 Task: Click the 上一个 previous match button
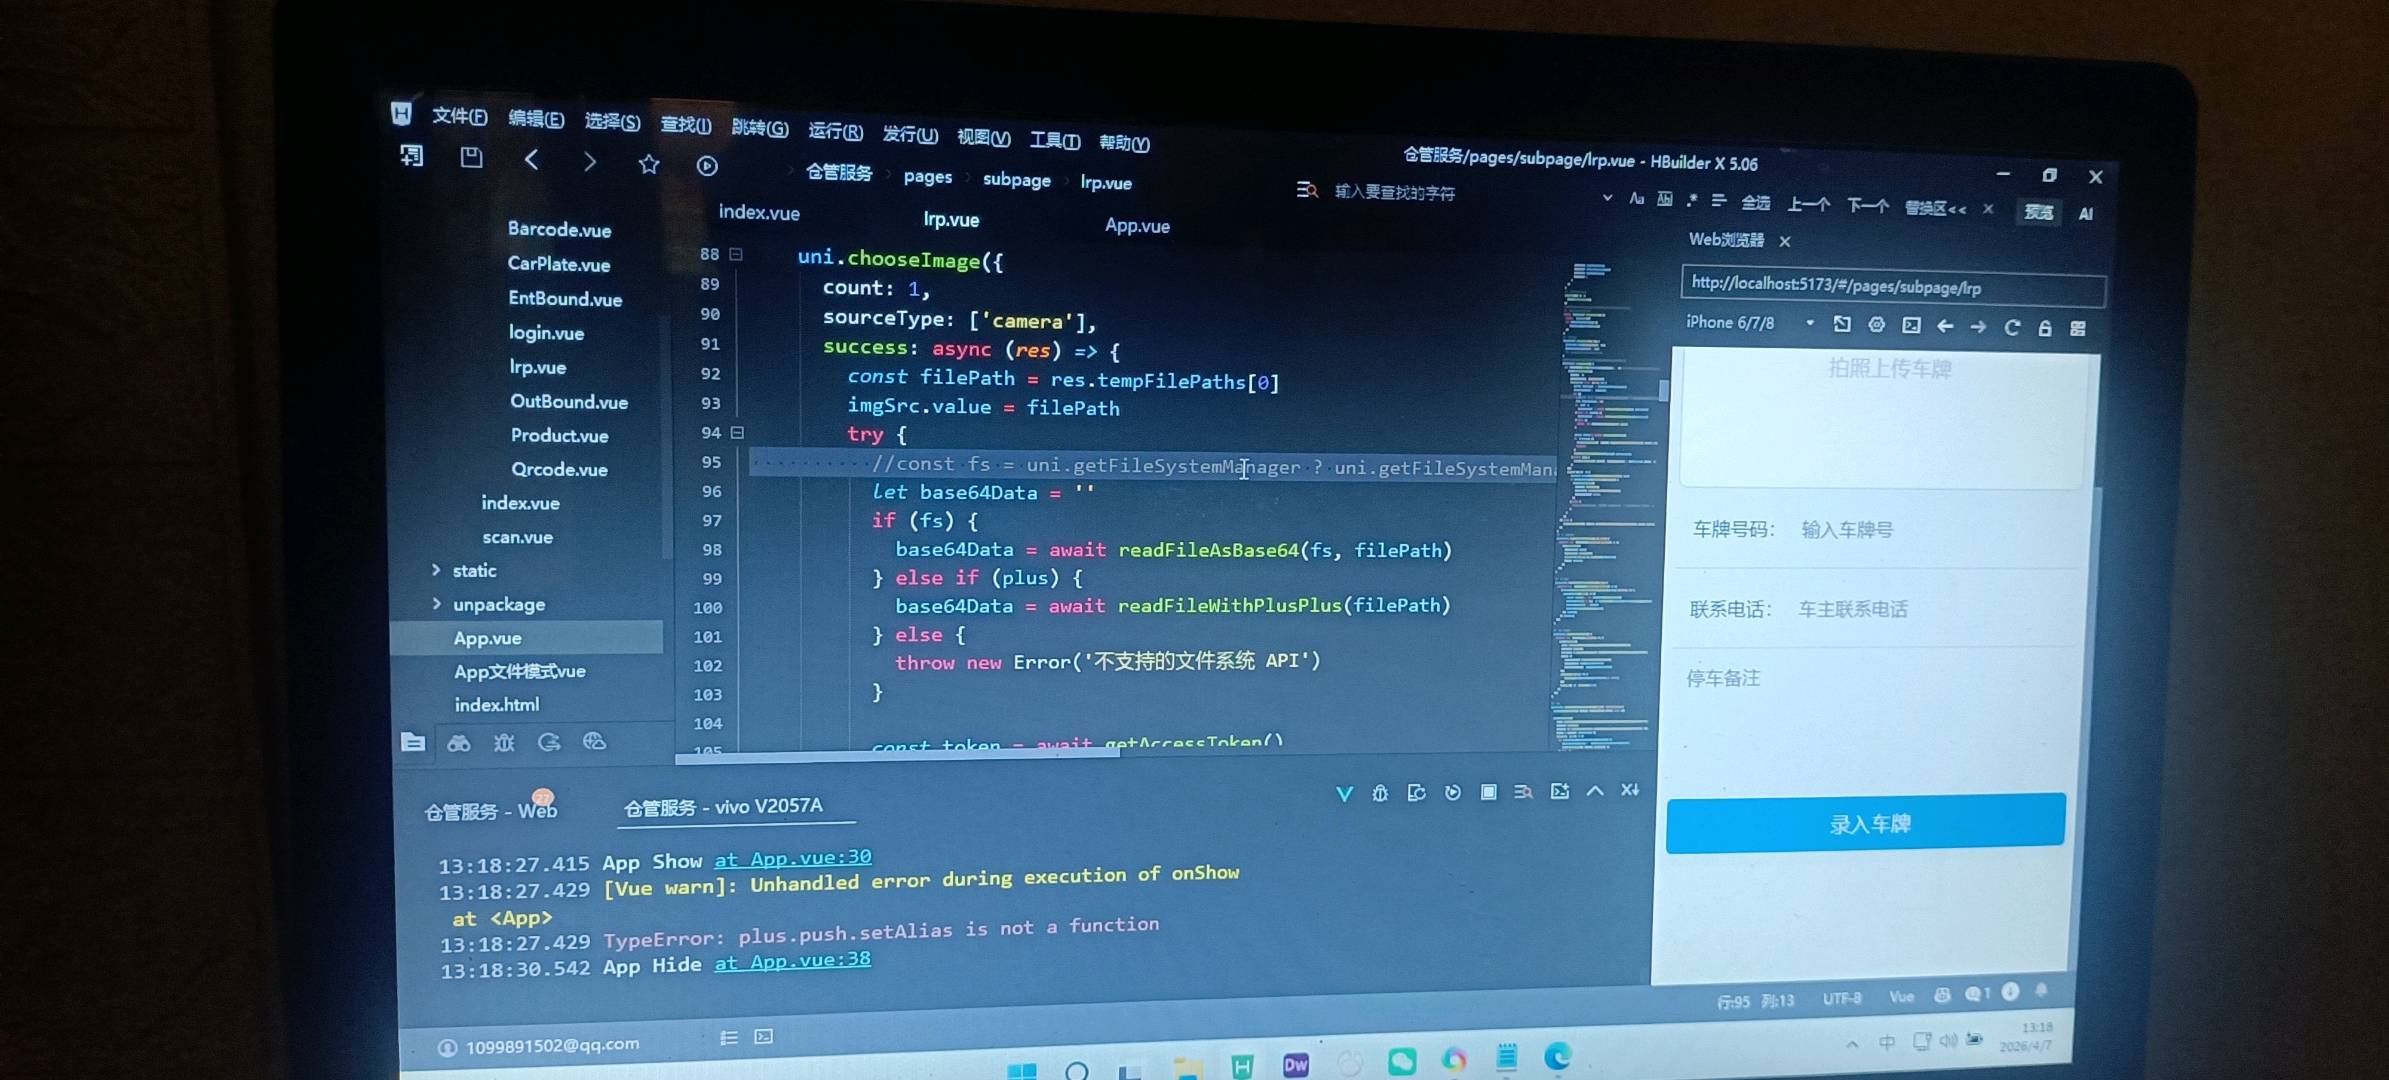(x=1808, y=205)
